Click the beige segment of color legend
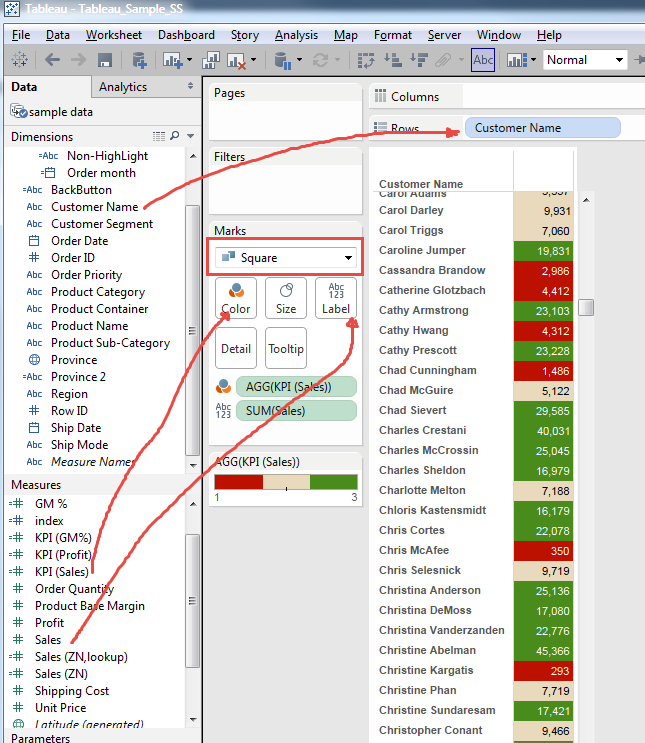Image resolution: width=645 pixels, height=743 pixels. [x=286, y=482]
